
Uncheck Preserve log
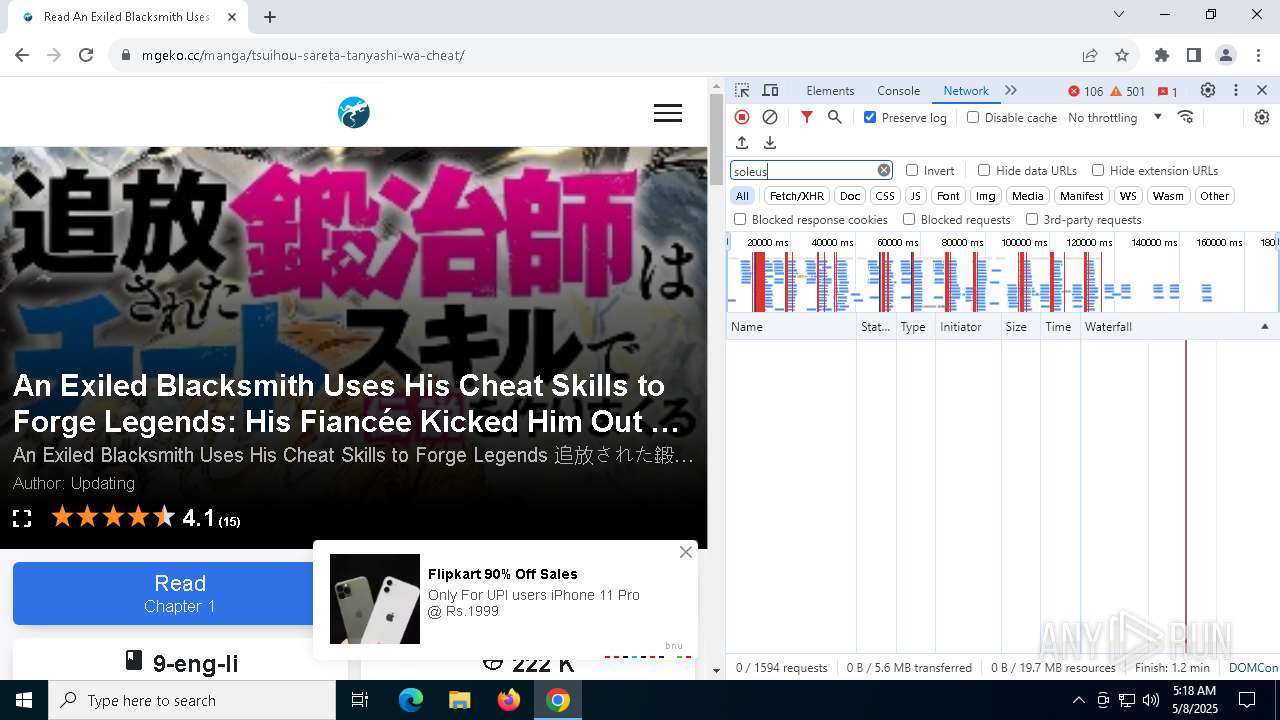870,117
